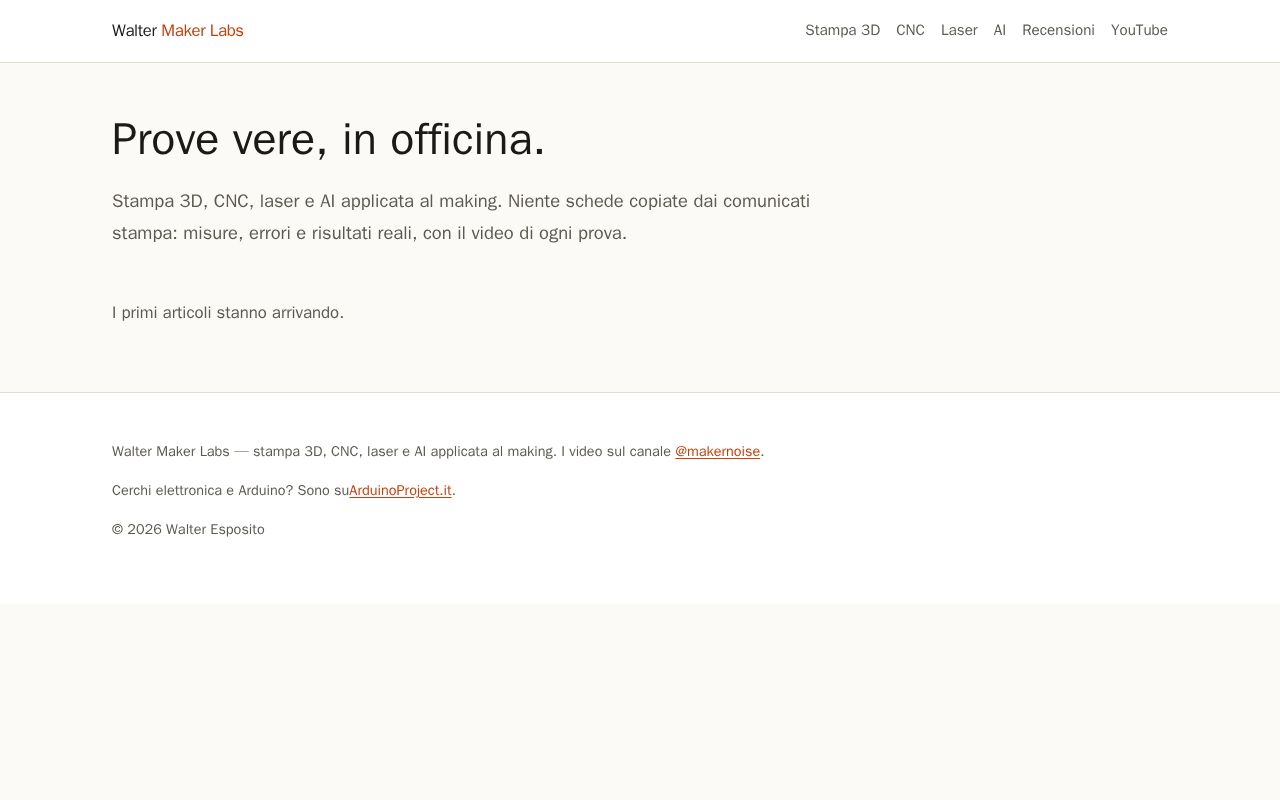Open the YouTube navigation link

coord(1139,30)
